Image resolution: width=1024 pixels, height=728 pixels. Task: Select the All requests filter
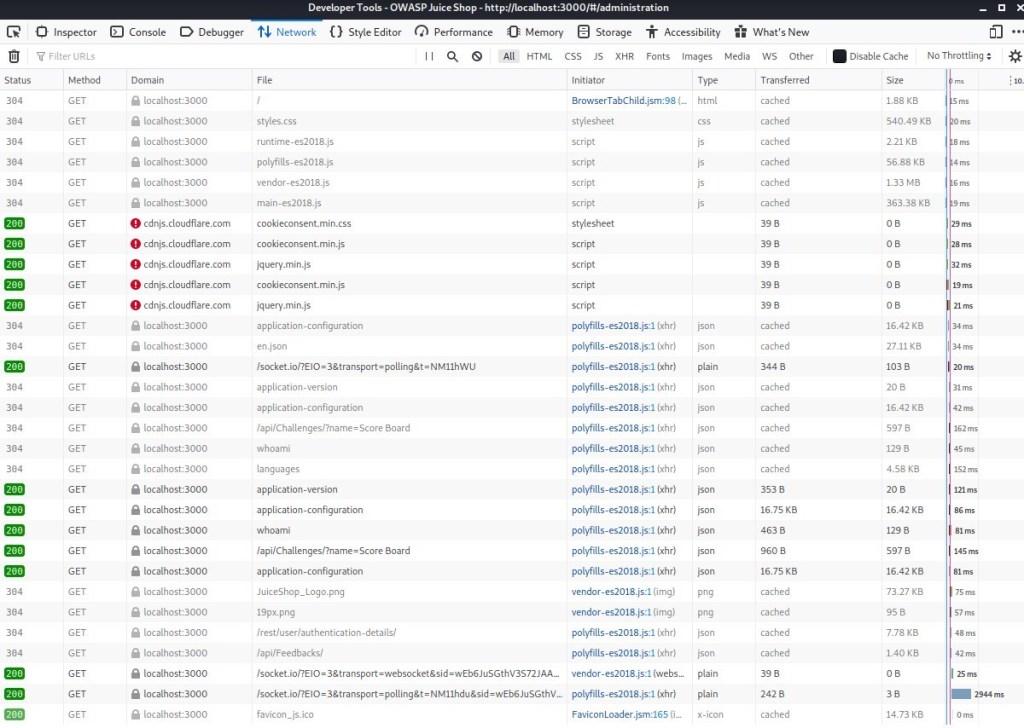coord(509,56)
